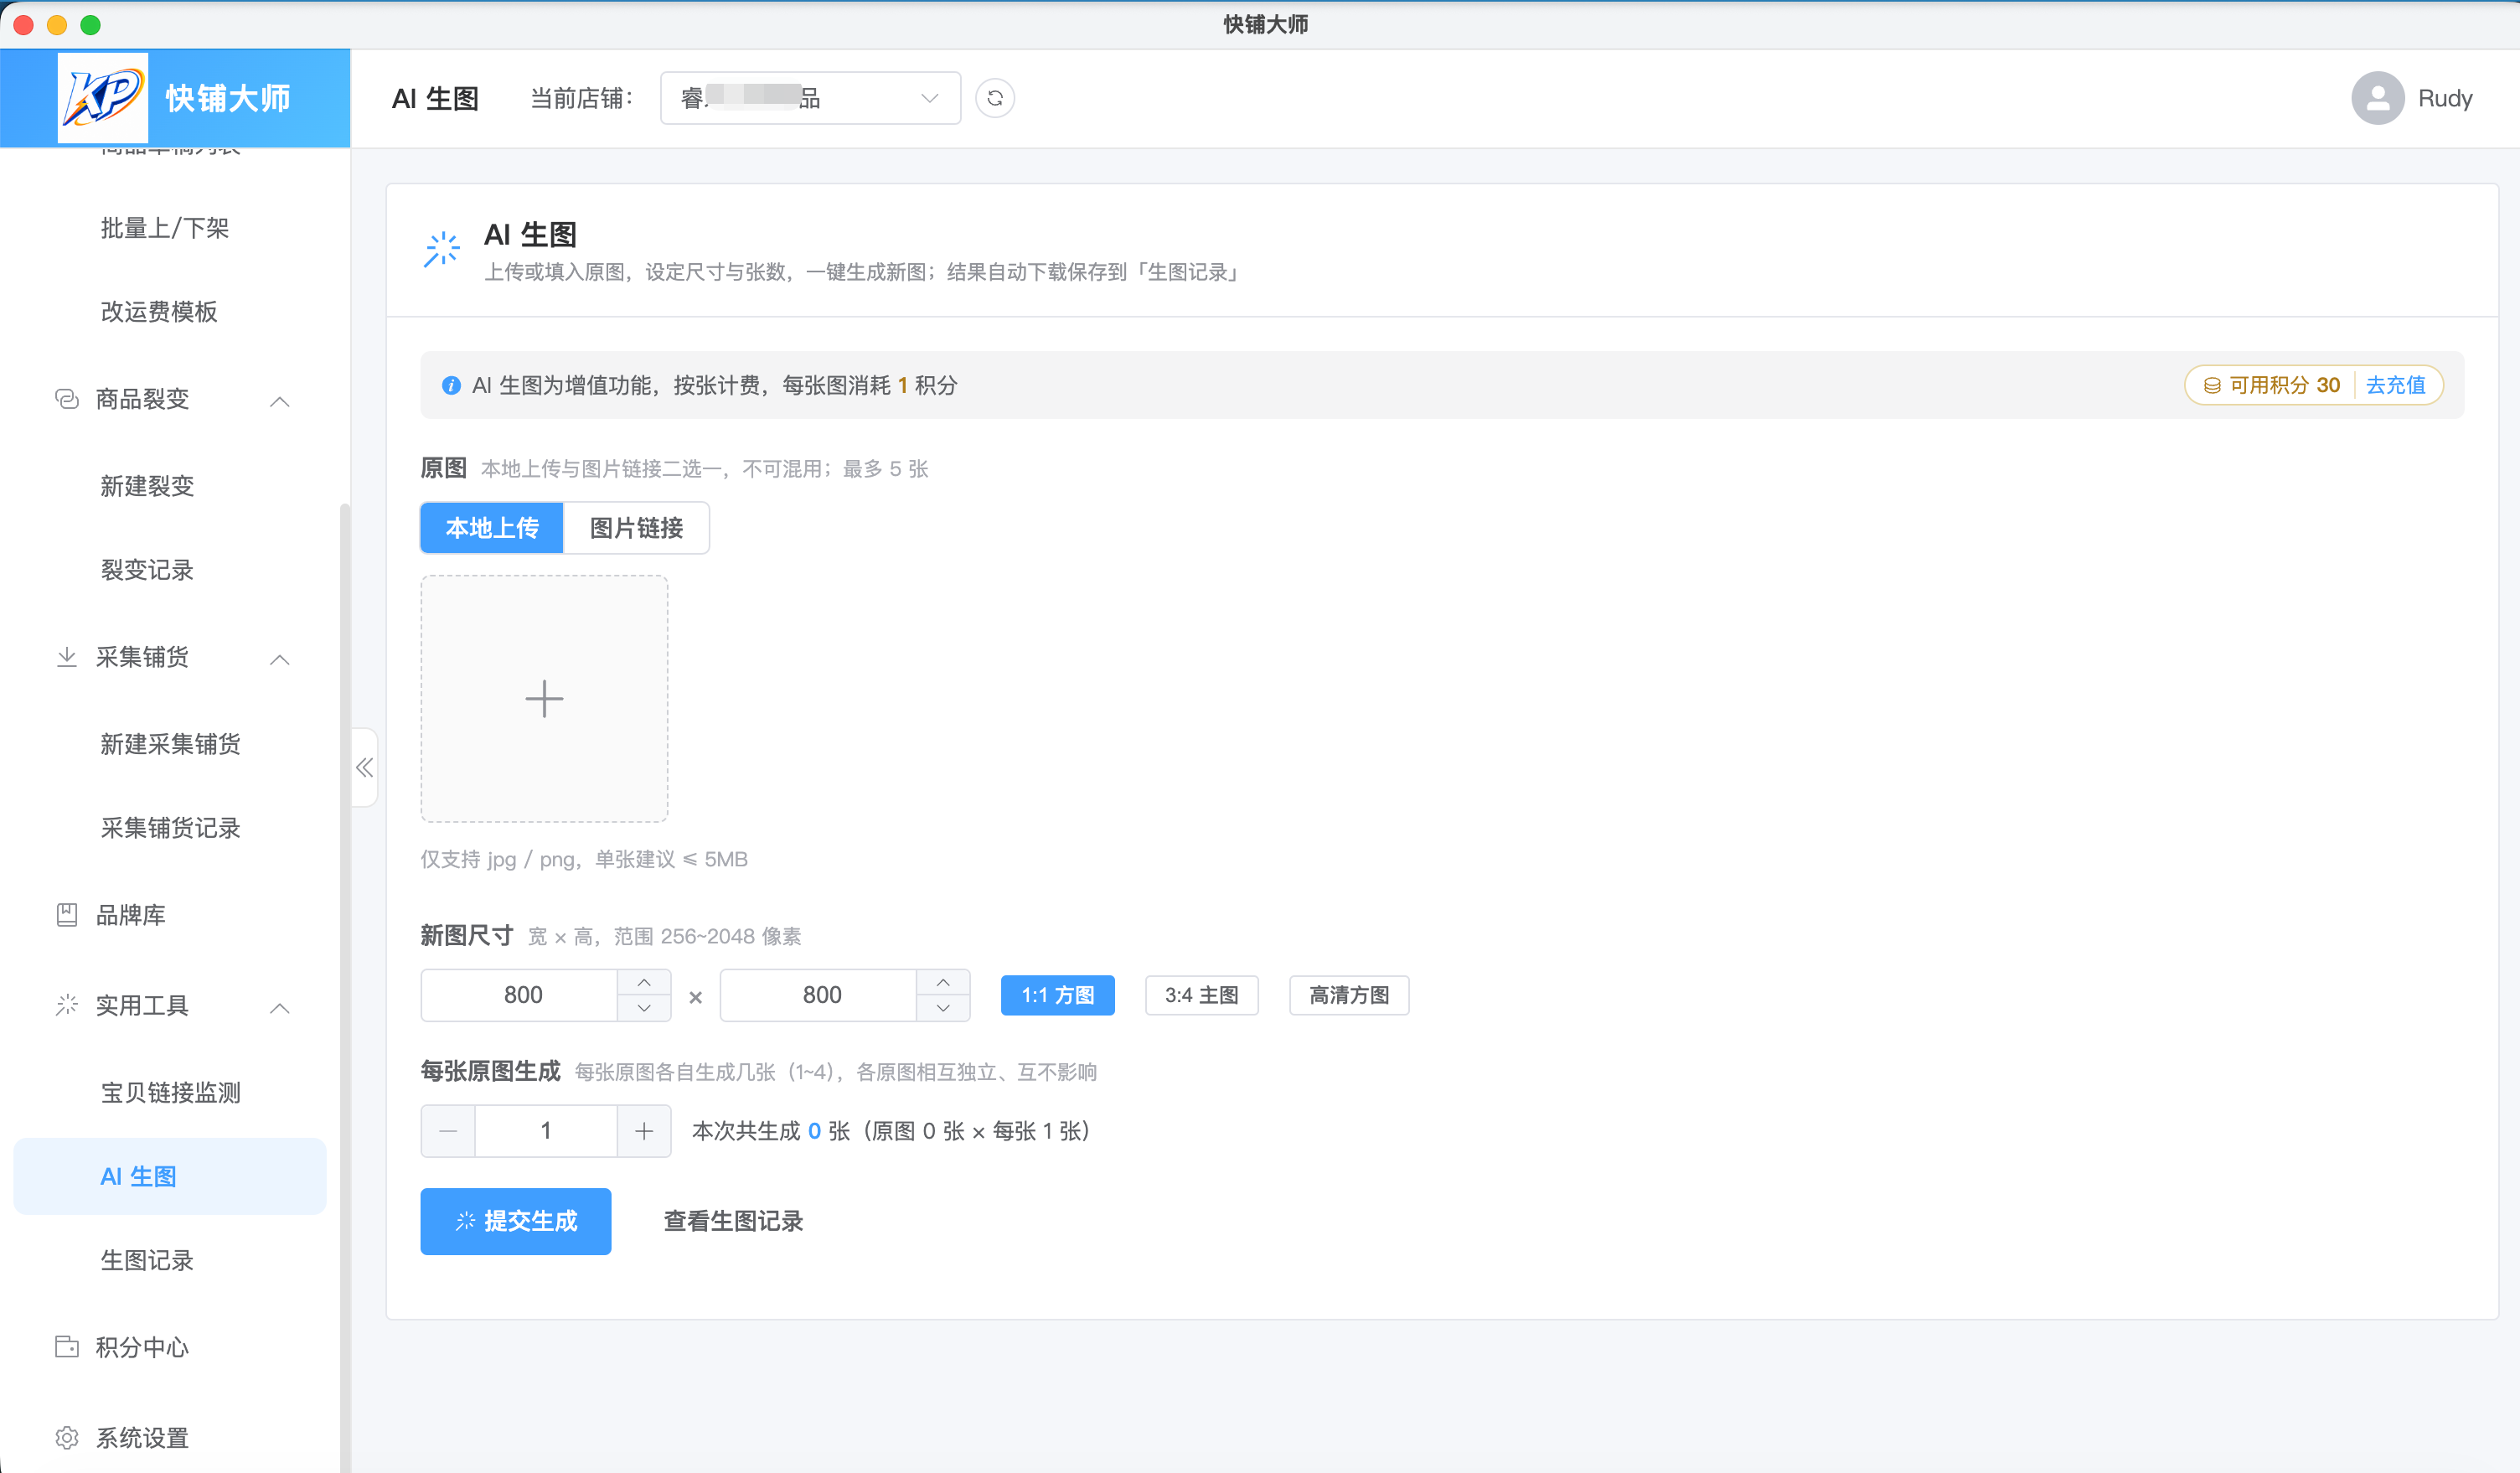This screenshot has width=2520, height=1473.
Task: Decrease width value with down arrow
Action: 644,1008
